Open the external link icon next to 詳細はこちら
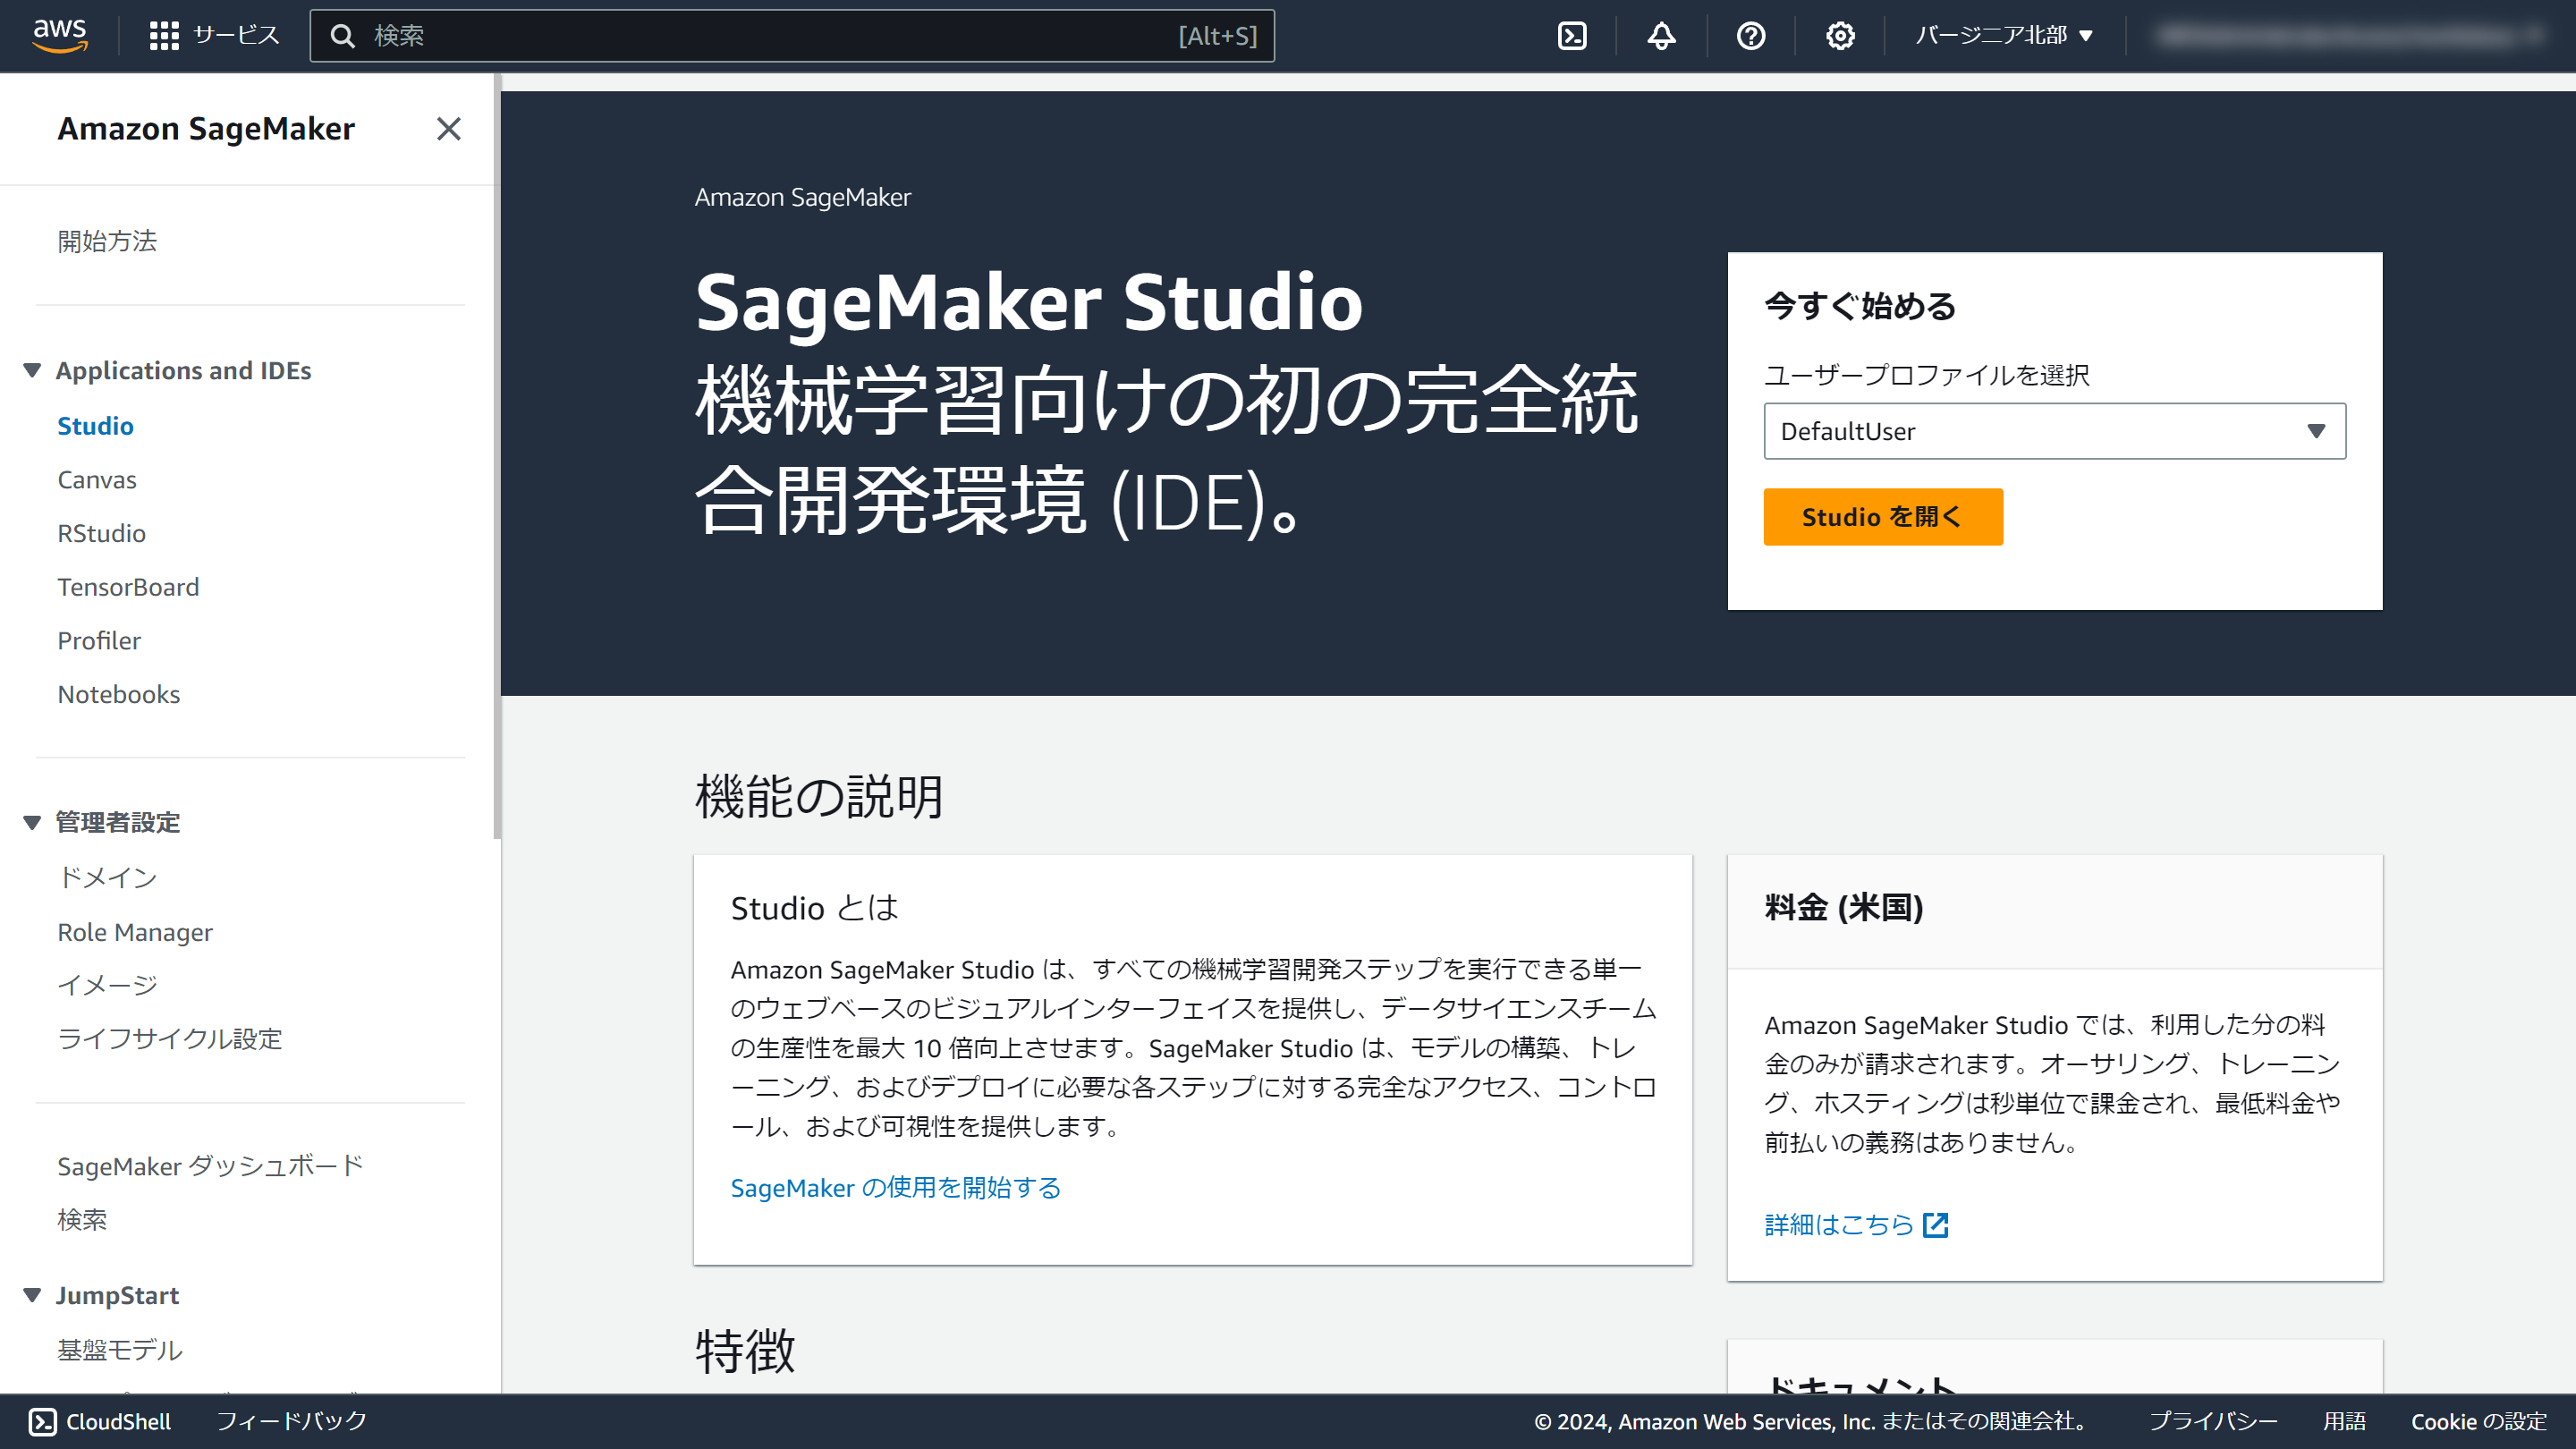The height and width of the screenshot is (1449, 2576). (1936, 1224)
